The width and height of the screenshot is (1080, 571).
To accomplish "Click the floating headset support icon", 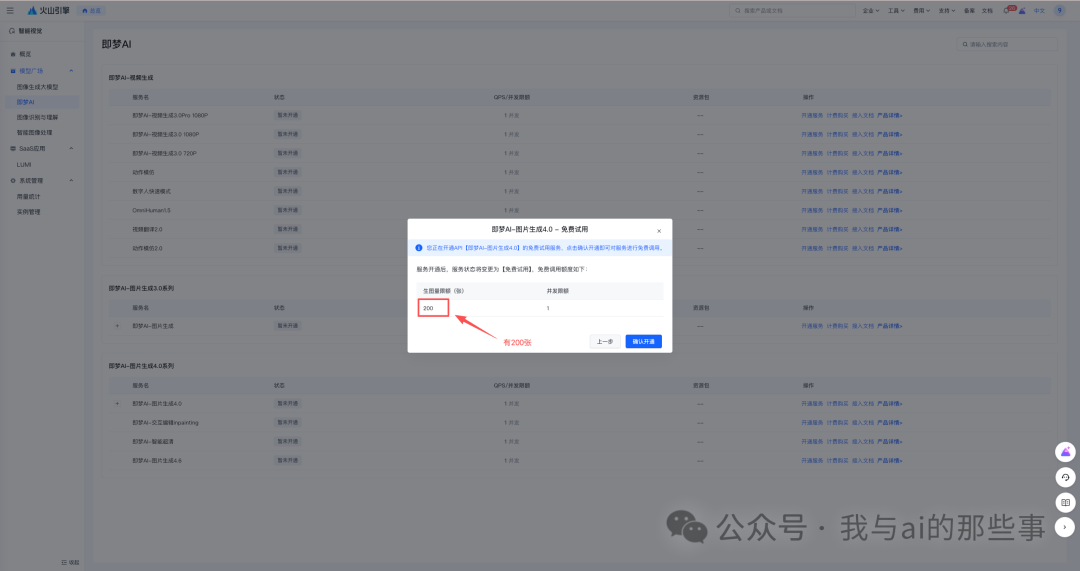I will (1065, 477).
